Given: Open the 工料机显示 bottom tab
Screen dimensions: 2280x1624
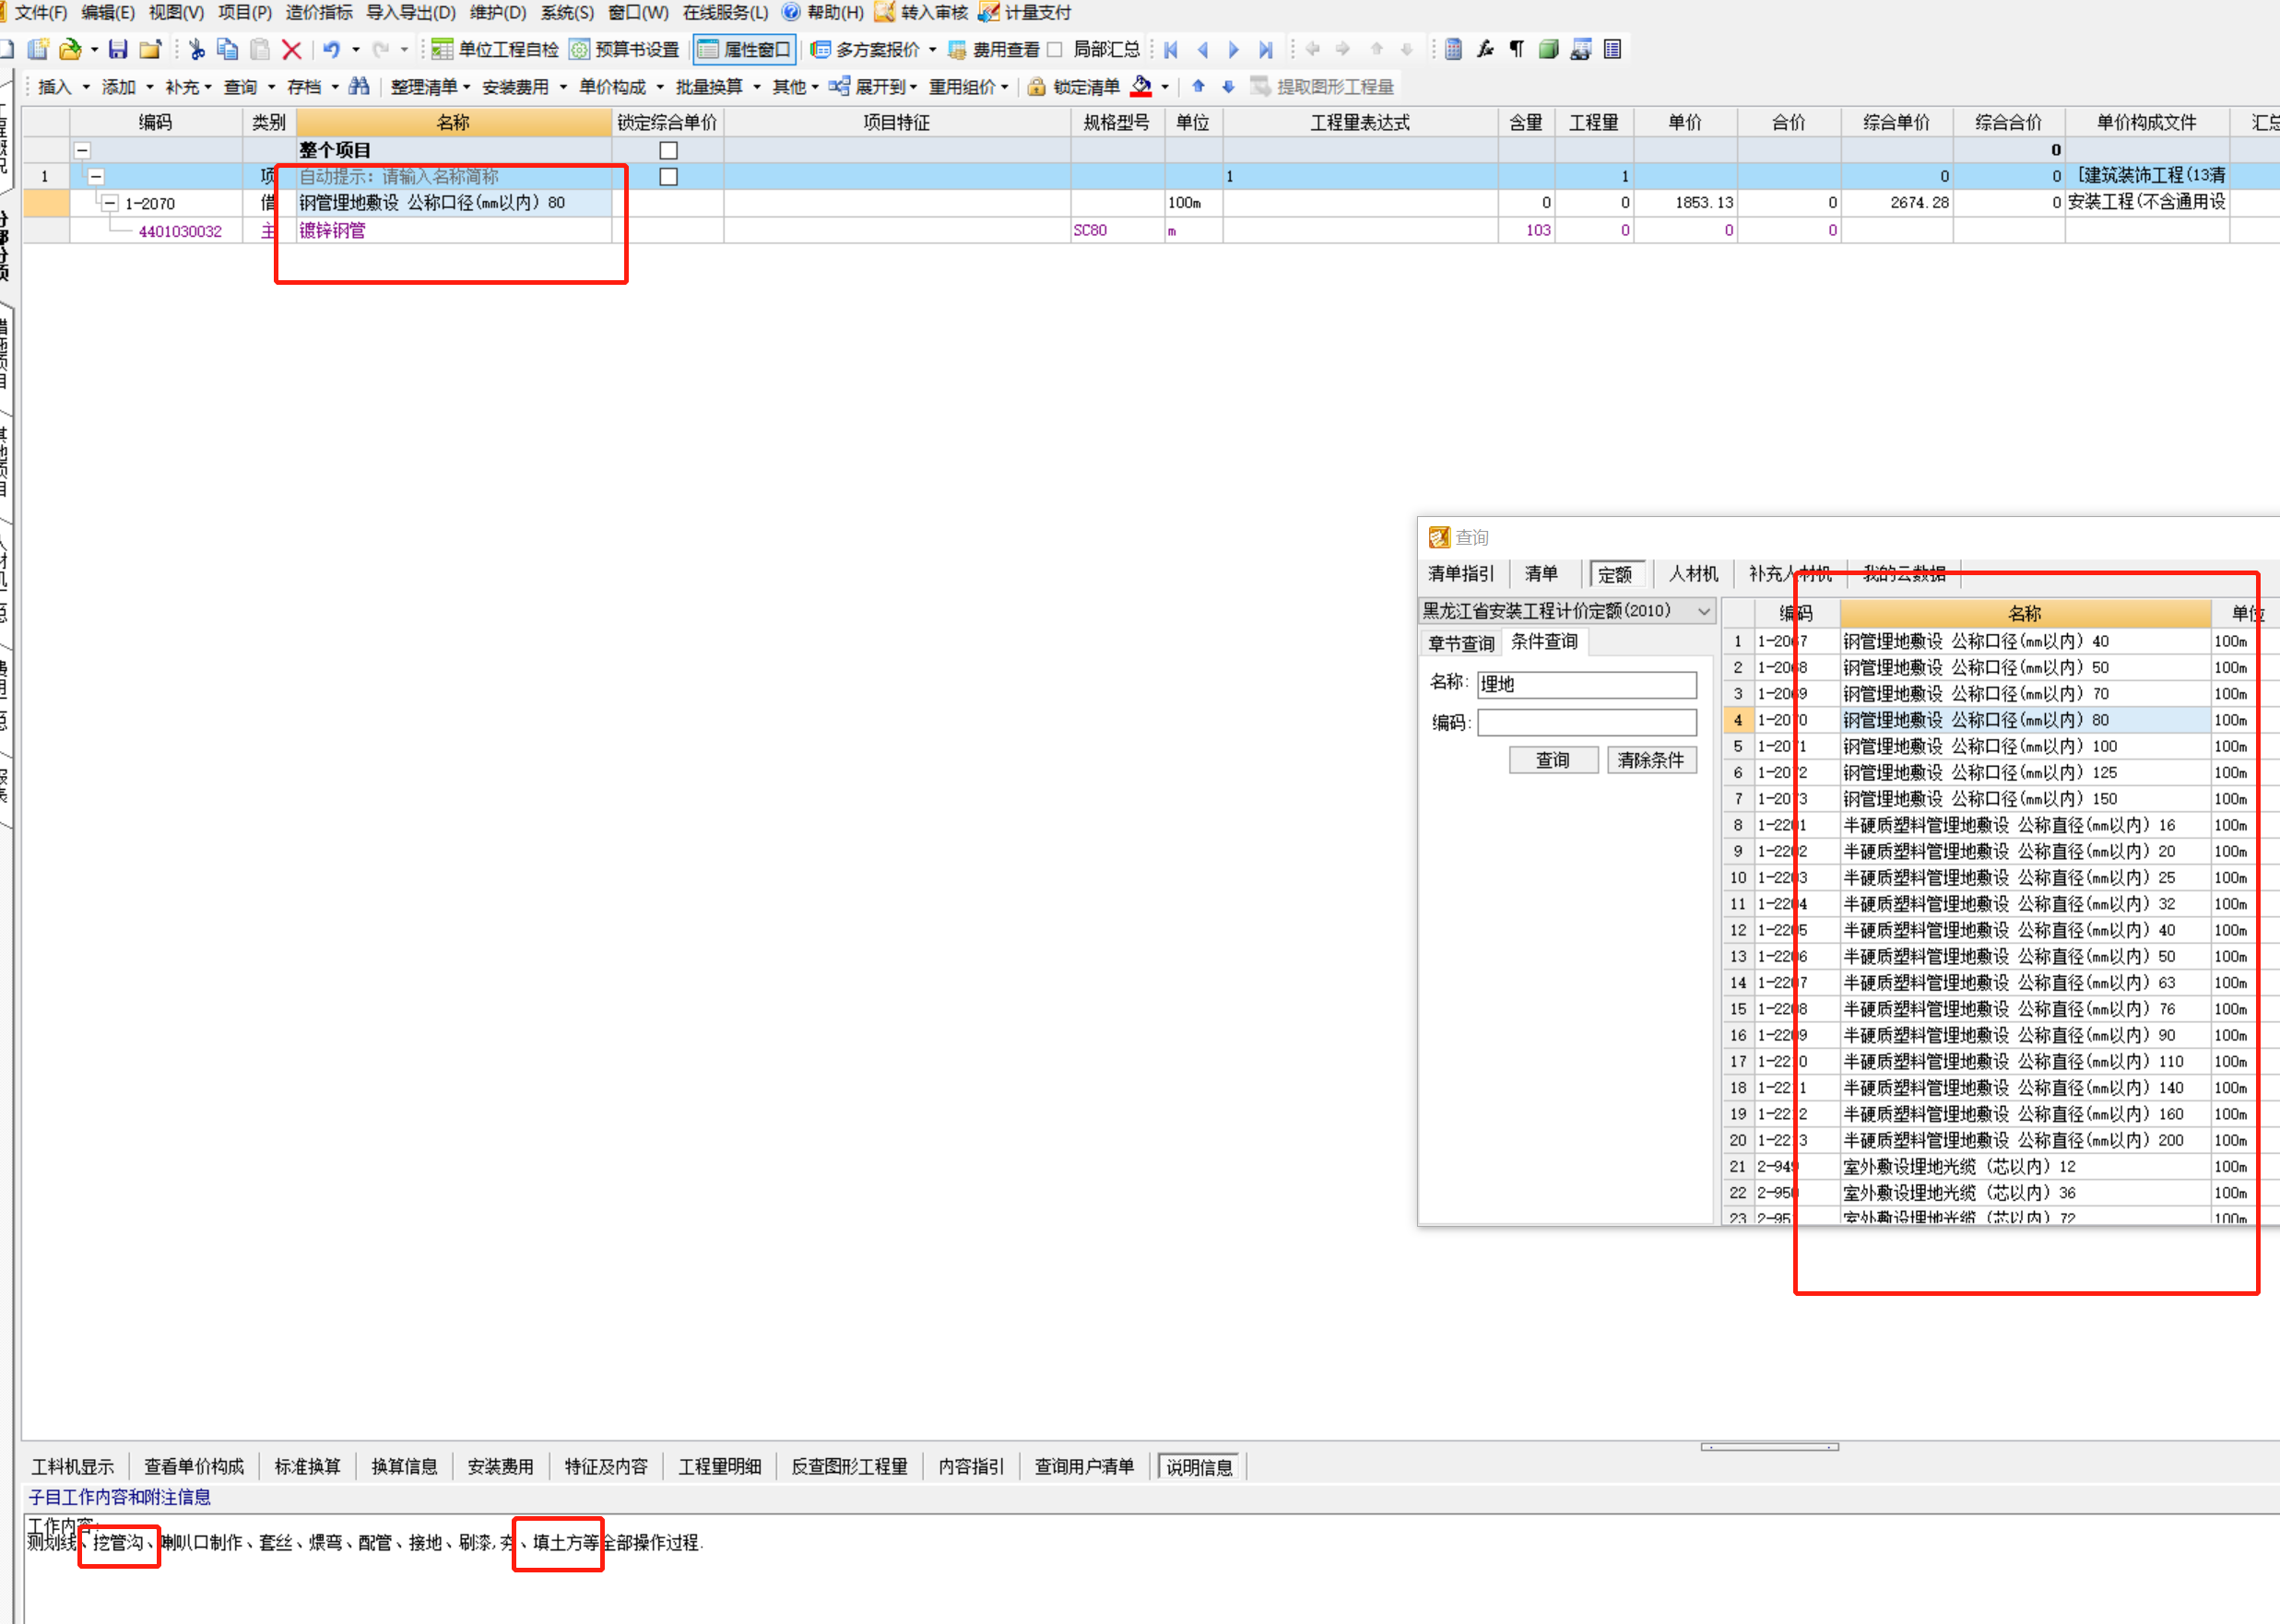Looking at the screenshot, I should pyautogui.click(x=73, y=1467).
